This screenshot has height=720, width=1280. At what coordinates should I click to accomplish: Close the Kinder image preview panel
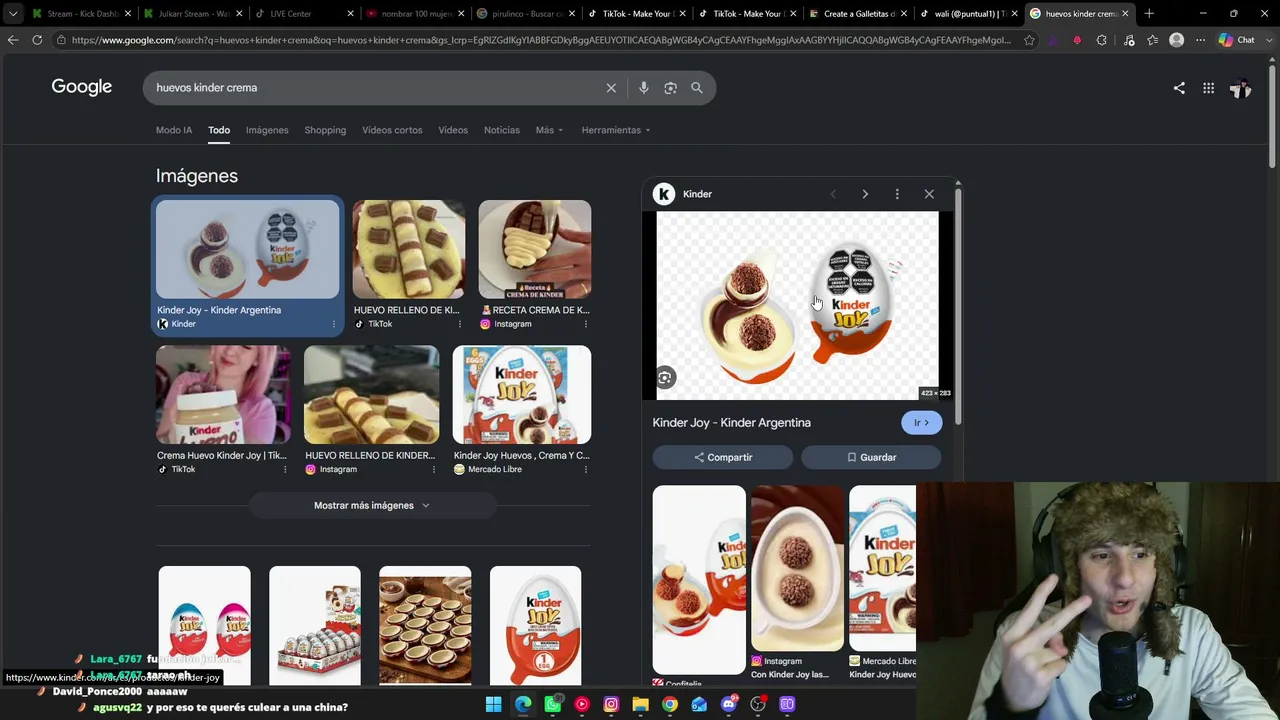tap(929, 194)
